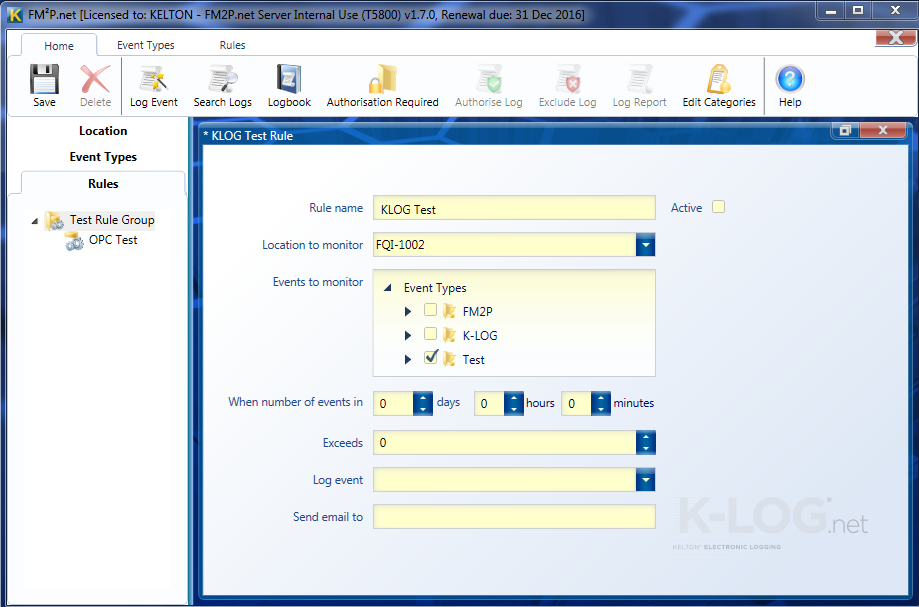Image resolution: width=919 pixels, height=607 pixels.
Task: Click the Authorise Log icon
Action: 489,79
